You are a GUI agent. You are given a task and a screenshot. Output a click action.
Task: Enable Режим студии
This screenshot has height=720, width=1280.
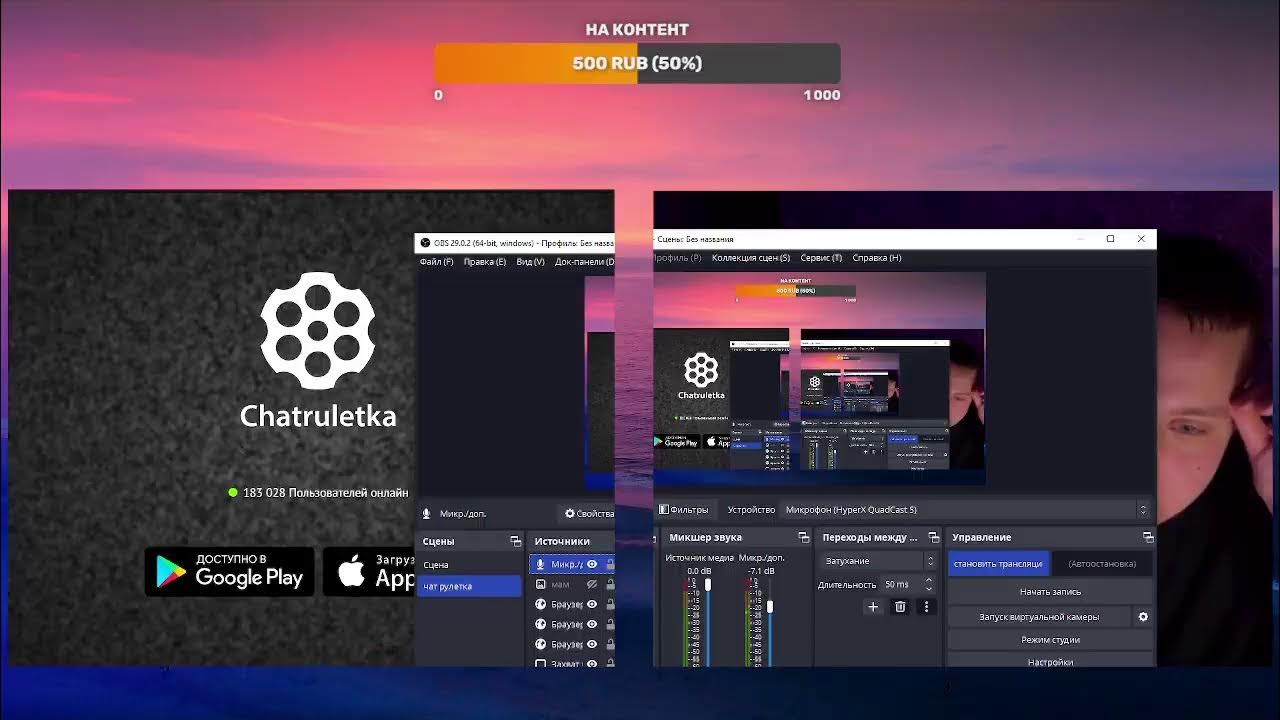(x=1050, y=640)
